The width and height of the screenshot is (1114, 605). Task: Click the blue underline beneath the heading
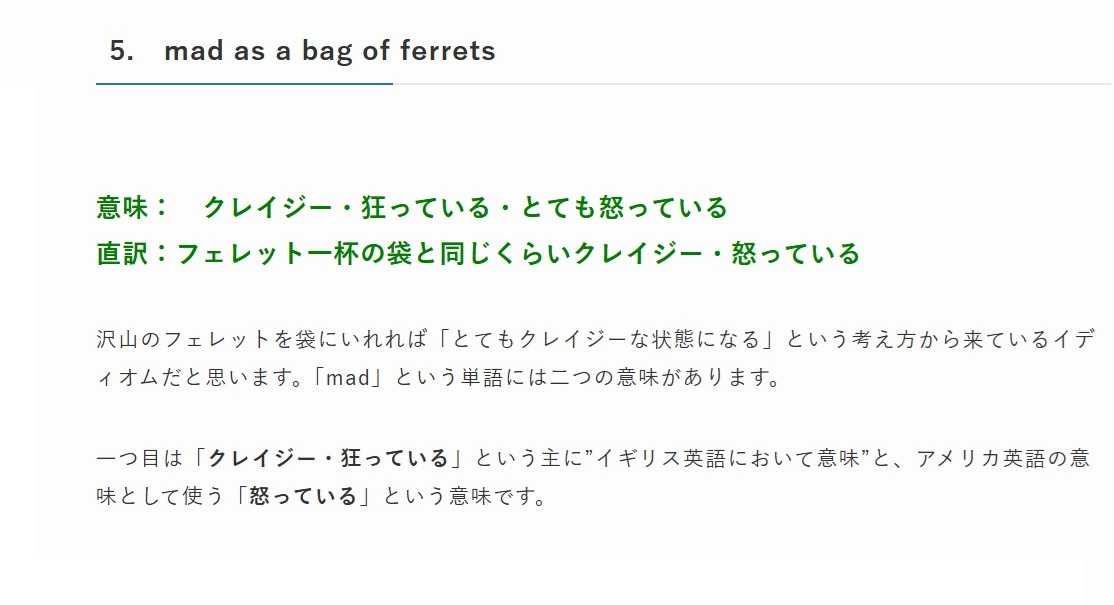click(244, 84)
